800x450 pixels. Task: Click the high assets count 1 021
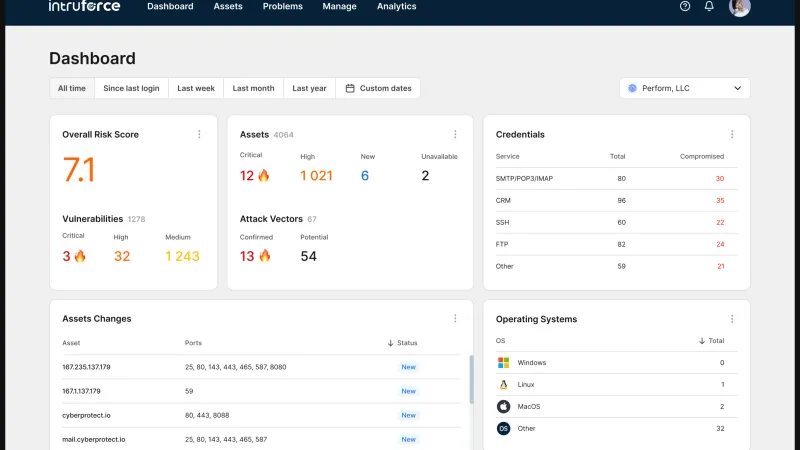point(316,176)
